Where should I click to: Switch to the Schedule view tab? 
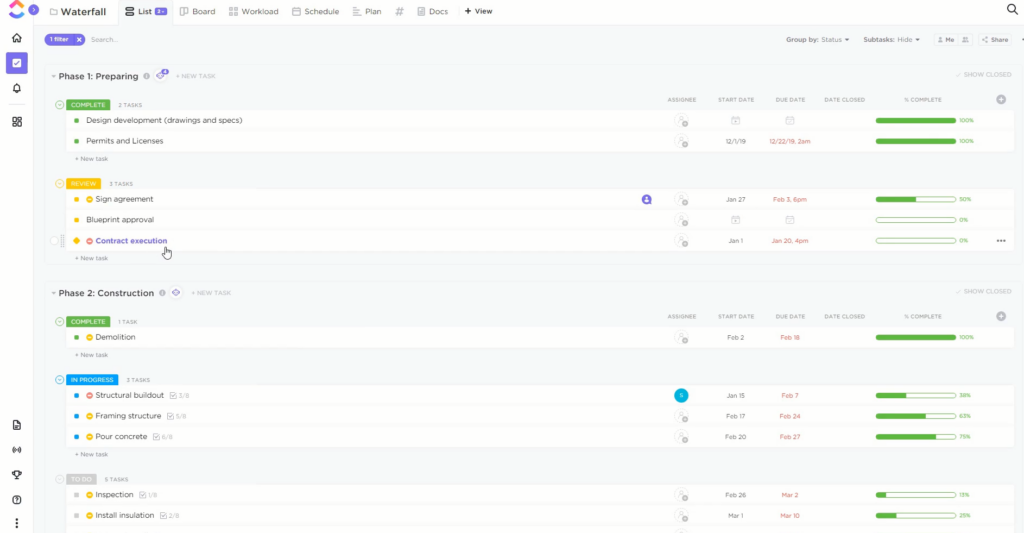315,12
